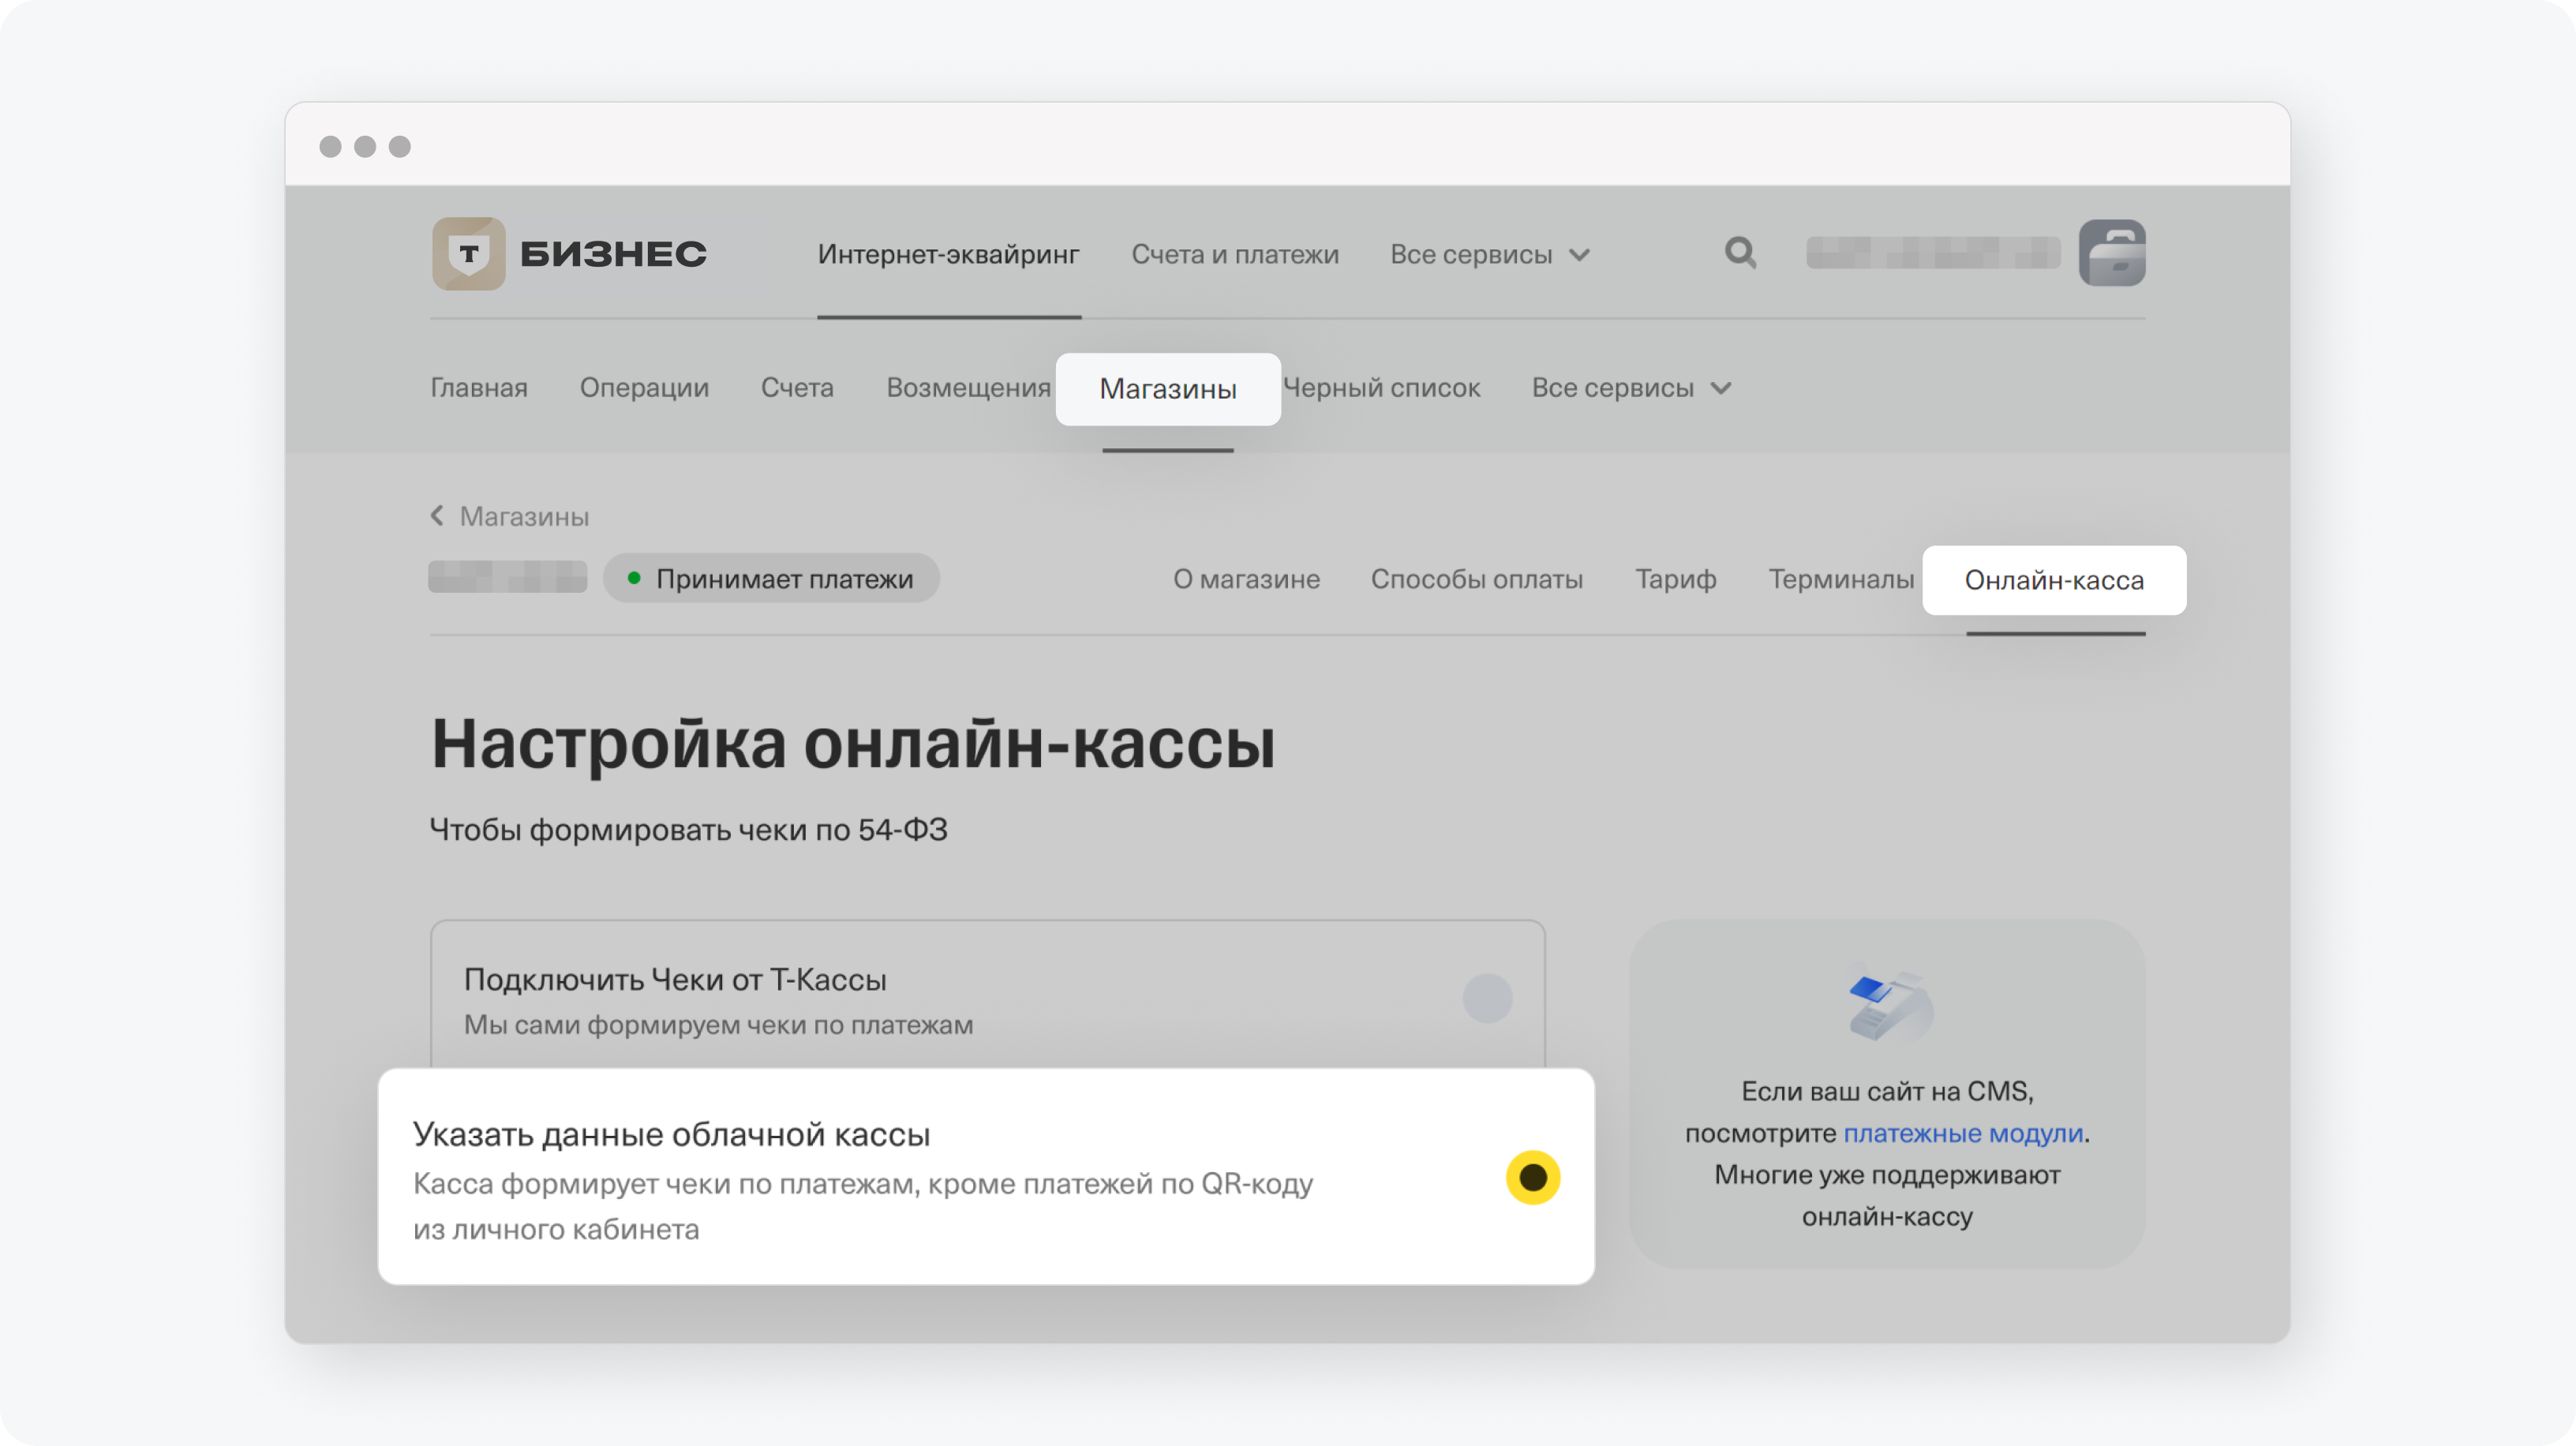
Task: Open the briefcase profile avatar
Action: click(x=2112, y=253)
